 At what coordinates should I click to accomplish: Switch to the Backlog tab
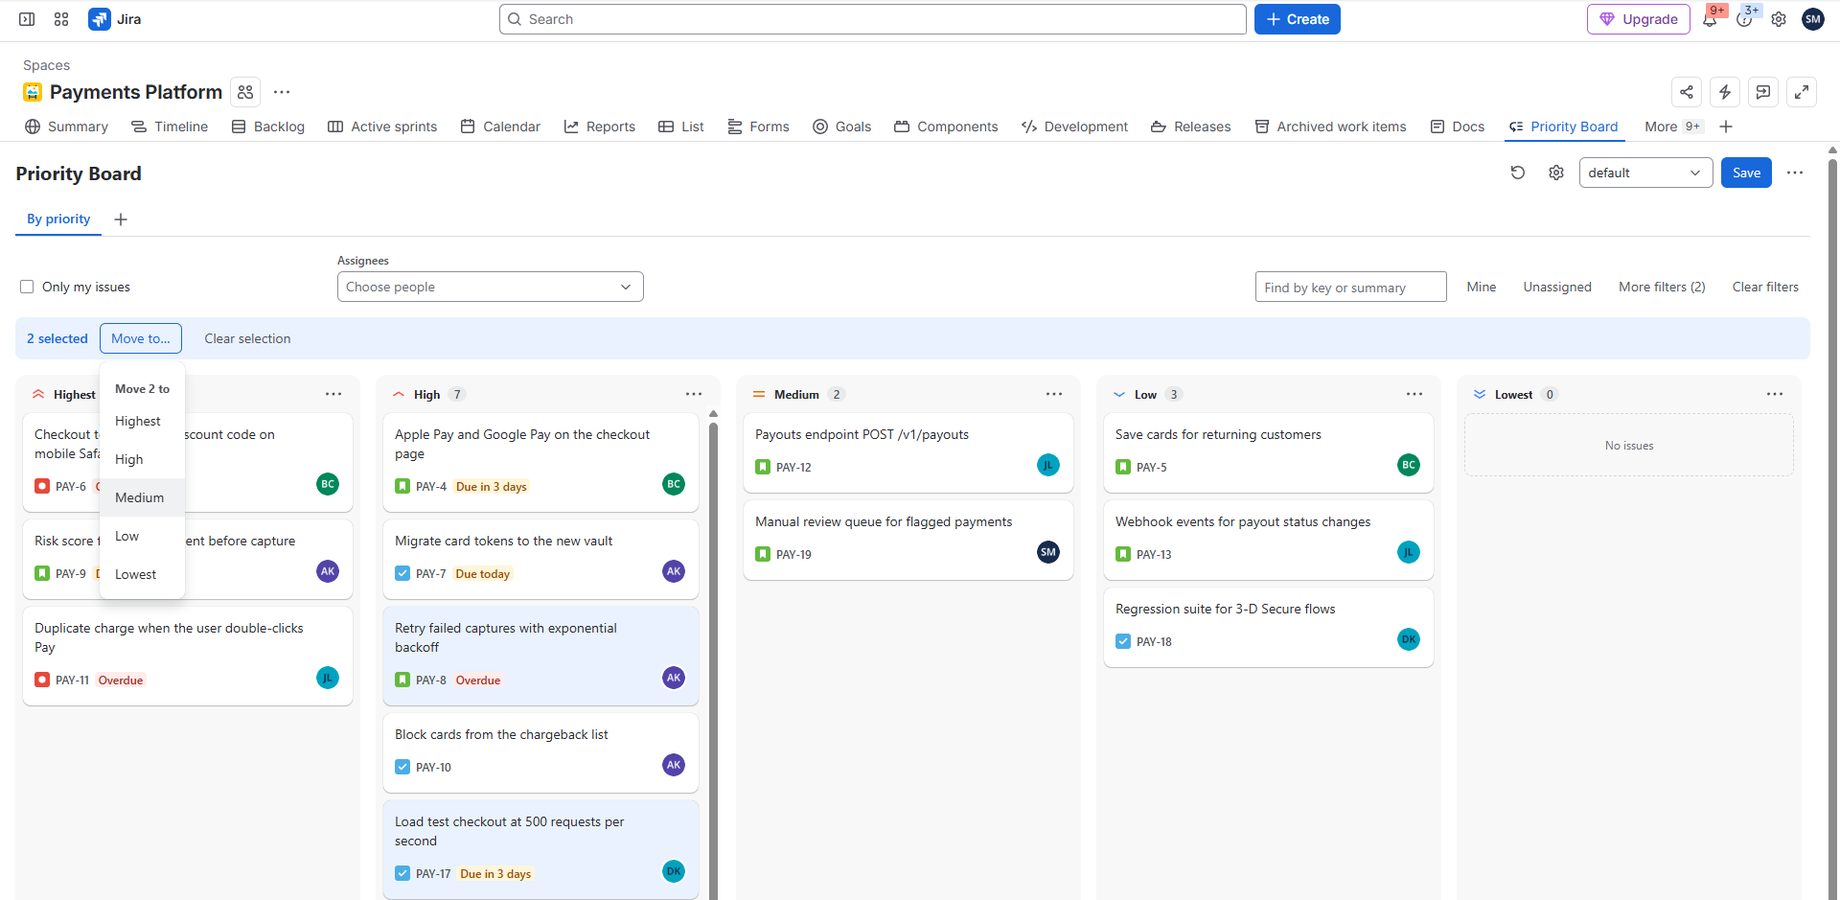click(x=268, y=127)
